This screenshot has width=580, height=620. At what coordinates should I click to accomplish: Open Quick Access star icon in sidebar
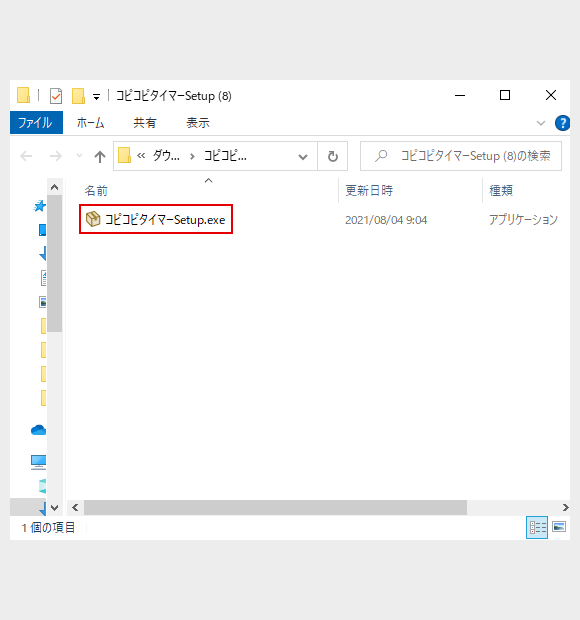(40, 206)
